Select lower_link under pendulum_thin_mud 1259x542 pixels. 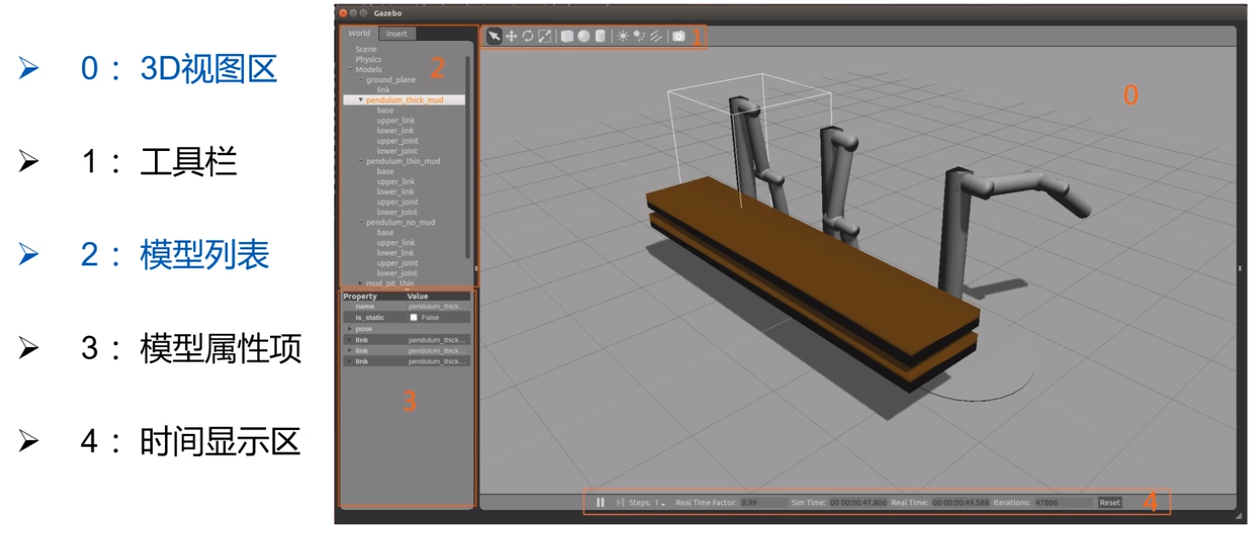[395, 192]
